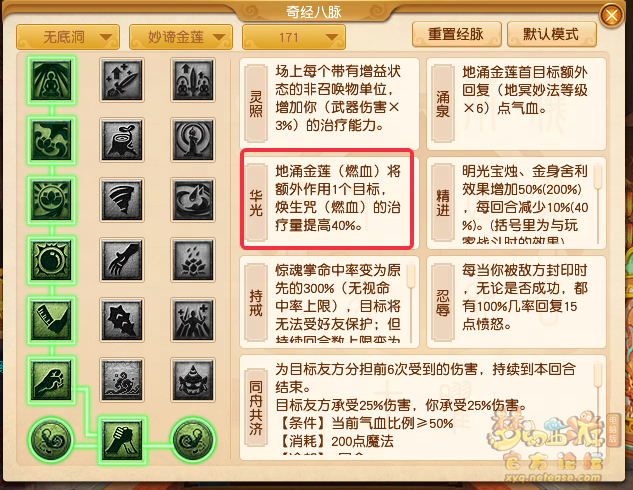
Task: Click the 默认模式 default mode button
Action: click(x=551, y=34)
